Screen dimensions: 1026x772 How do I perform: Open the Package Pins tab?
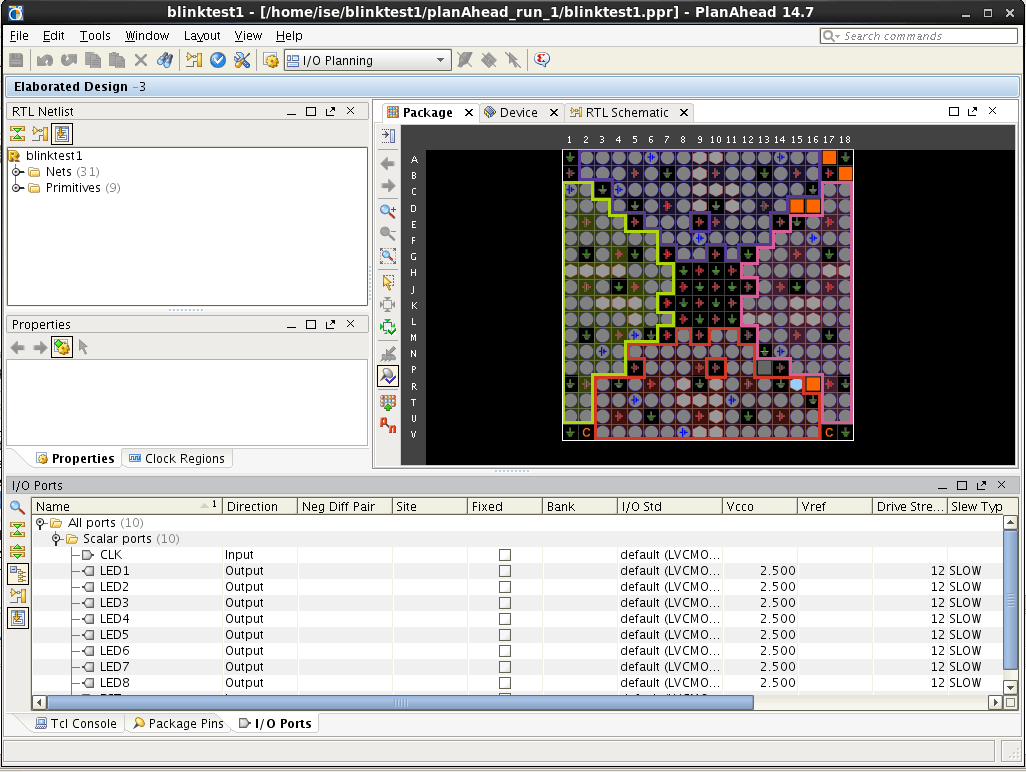pos(178,723)
